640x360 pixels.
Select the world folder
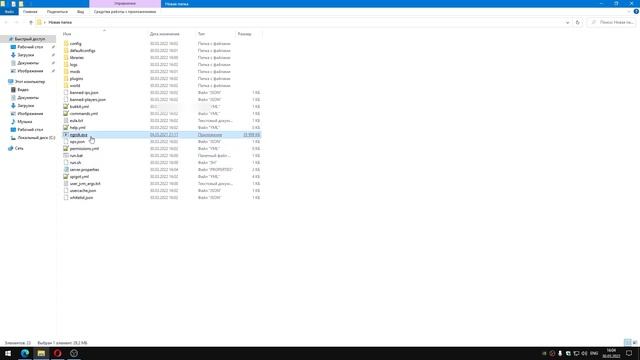pyautogui.click(x=75, y=86)
